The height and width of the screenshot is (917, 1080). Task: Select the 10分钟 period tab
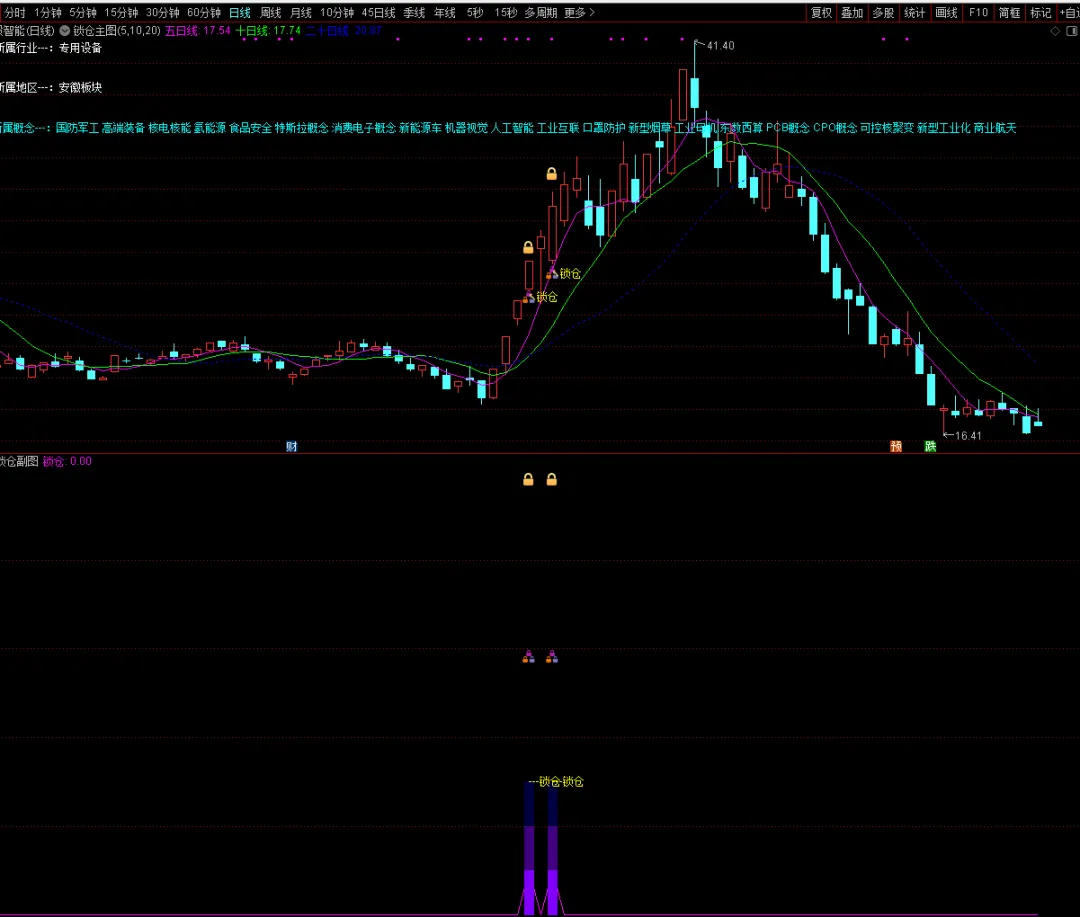click(337, 12)
